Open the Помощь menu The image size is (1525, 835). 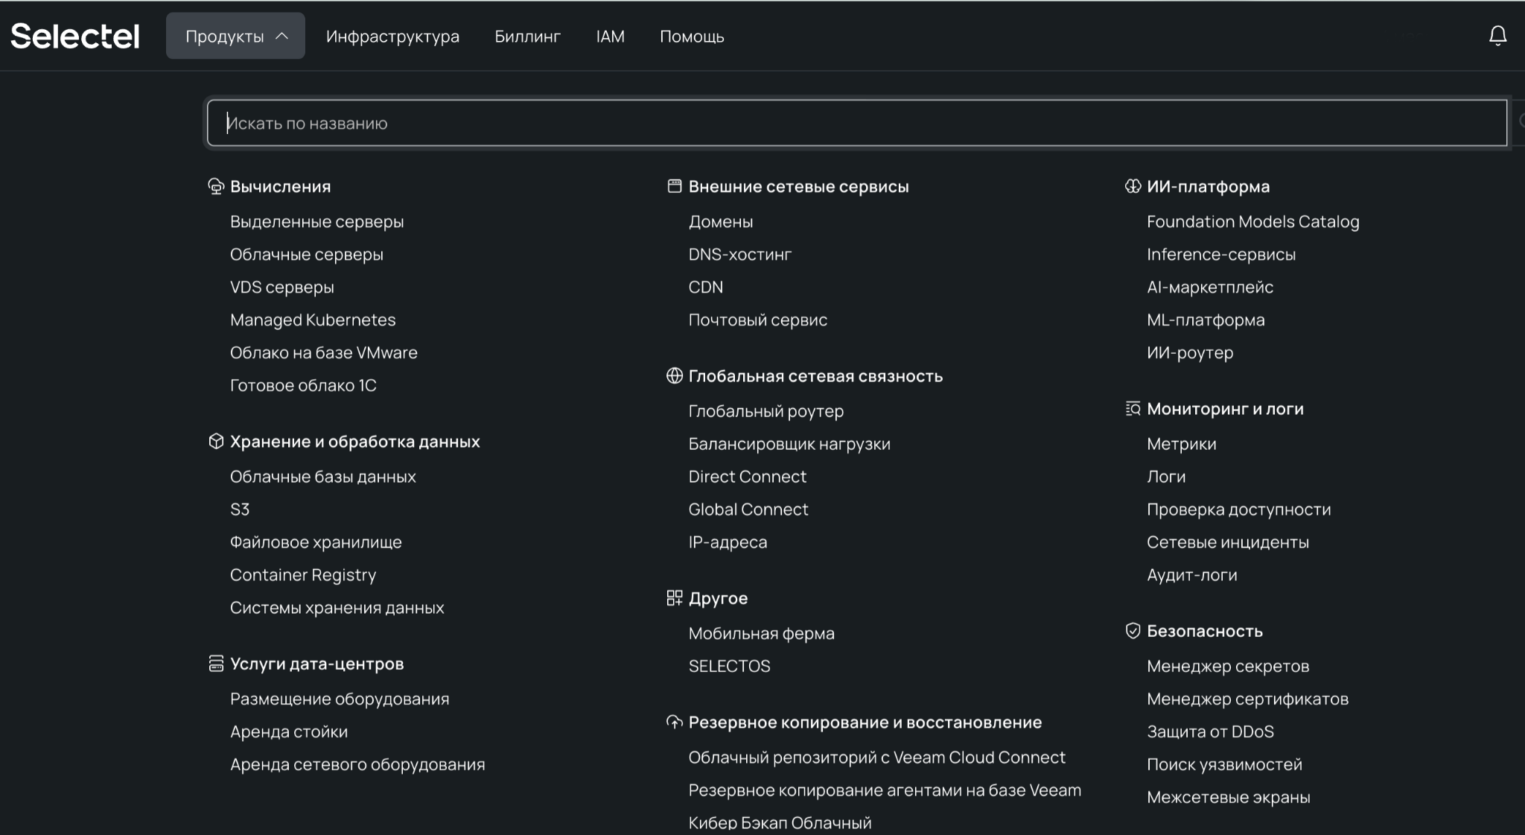point(691,36)
